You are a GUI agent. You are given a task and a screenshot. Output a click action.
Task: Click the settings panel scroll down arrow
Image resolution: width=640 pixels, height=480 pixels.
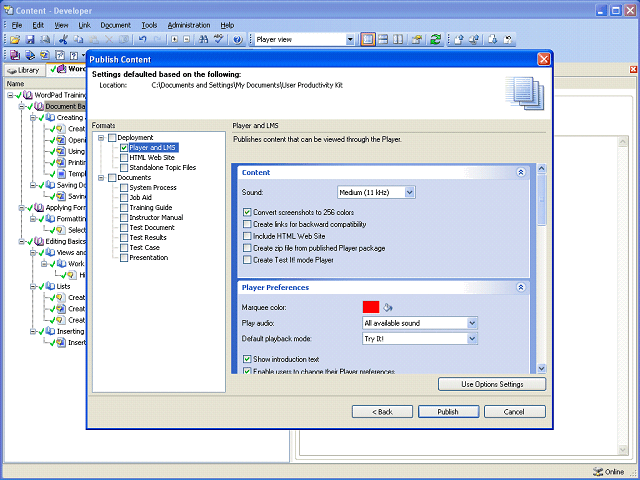pos(542,368)
